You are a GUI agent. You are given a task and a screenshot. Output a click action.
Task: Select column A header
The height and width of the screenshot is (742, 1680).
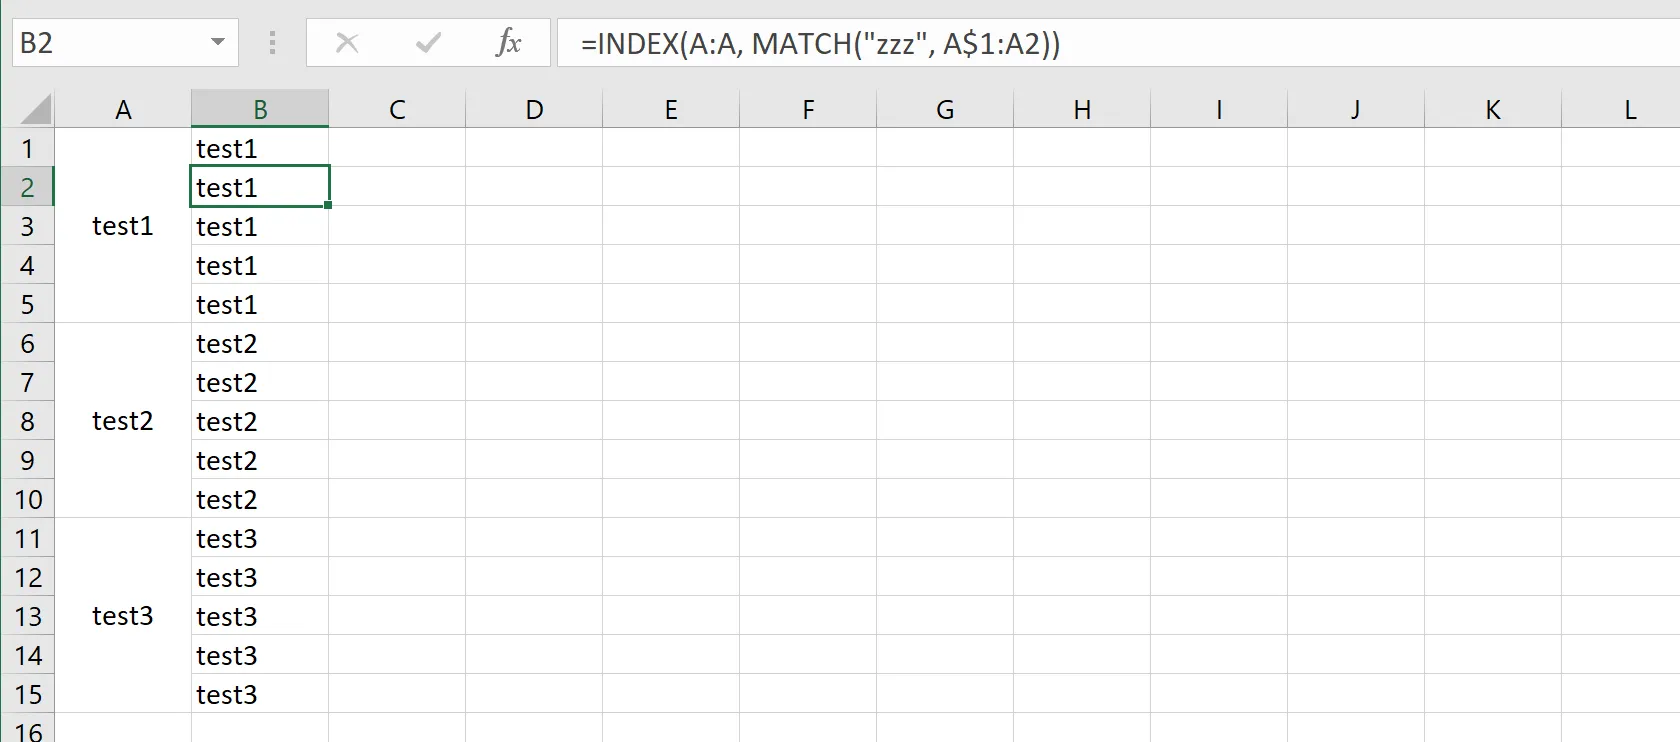pos(123,109)
